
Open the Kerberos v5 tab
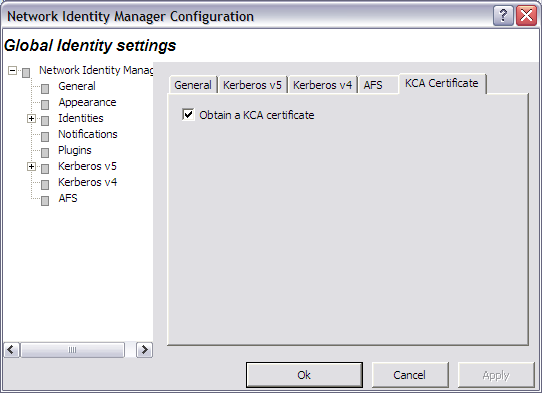tap(252, 85)
